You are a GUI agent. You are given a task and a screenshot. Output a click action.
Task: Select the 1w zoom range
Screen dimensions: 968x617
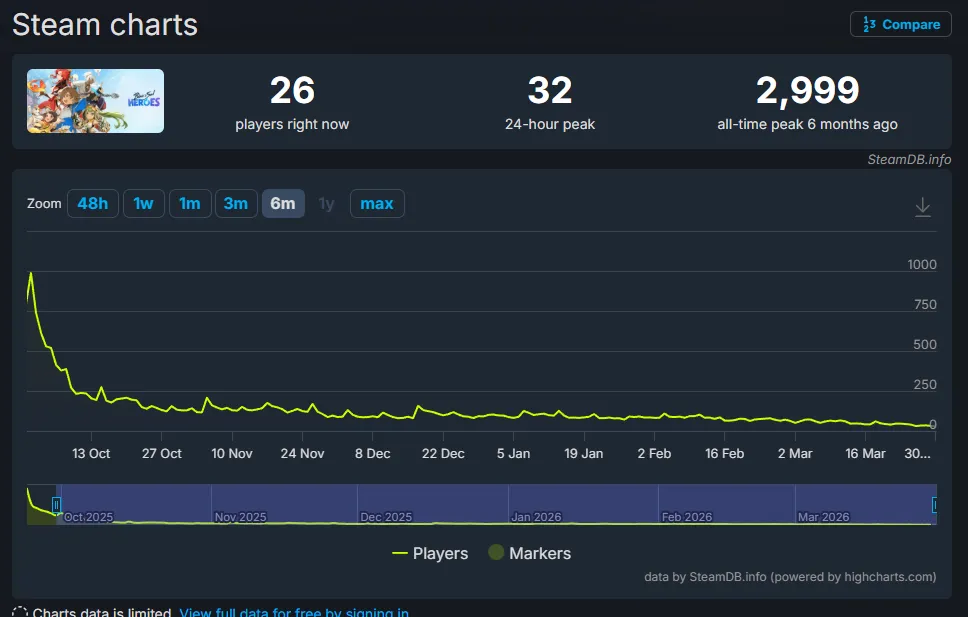(x=143, y=203)
